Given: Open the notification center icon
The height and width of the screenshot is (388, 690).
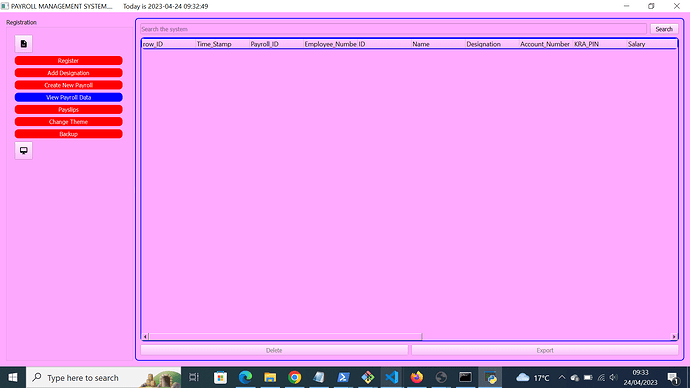Looking at the screenshot, I should pyautogui.click(x=672, y=377).
